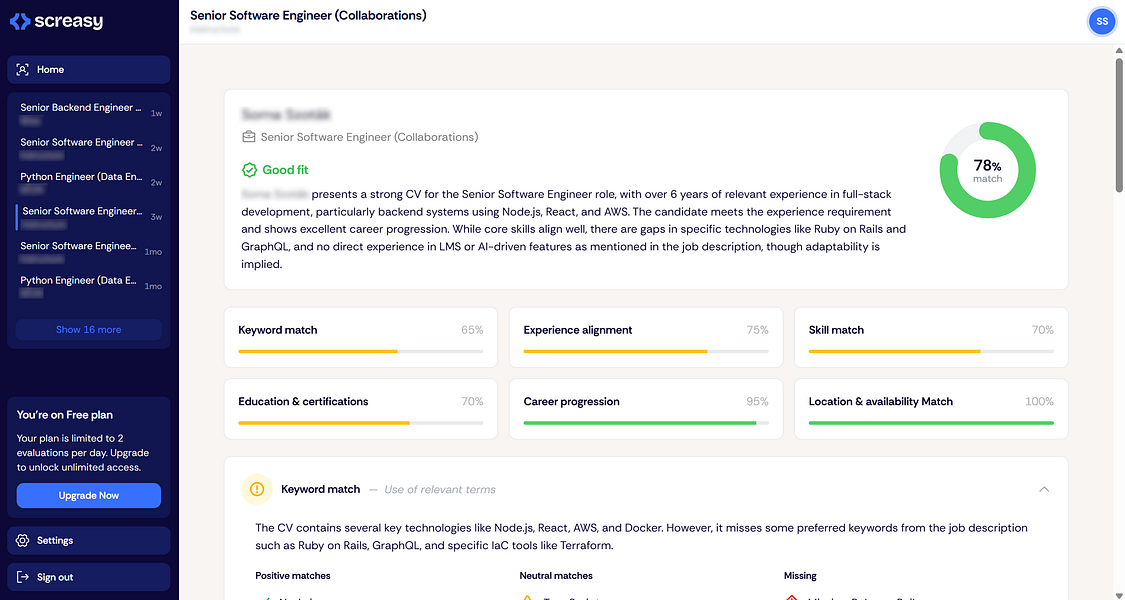Click the Sign out text label

click(55, 578)
